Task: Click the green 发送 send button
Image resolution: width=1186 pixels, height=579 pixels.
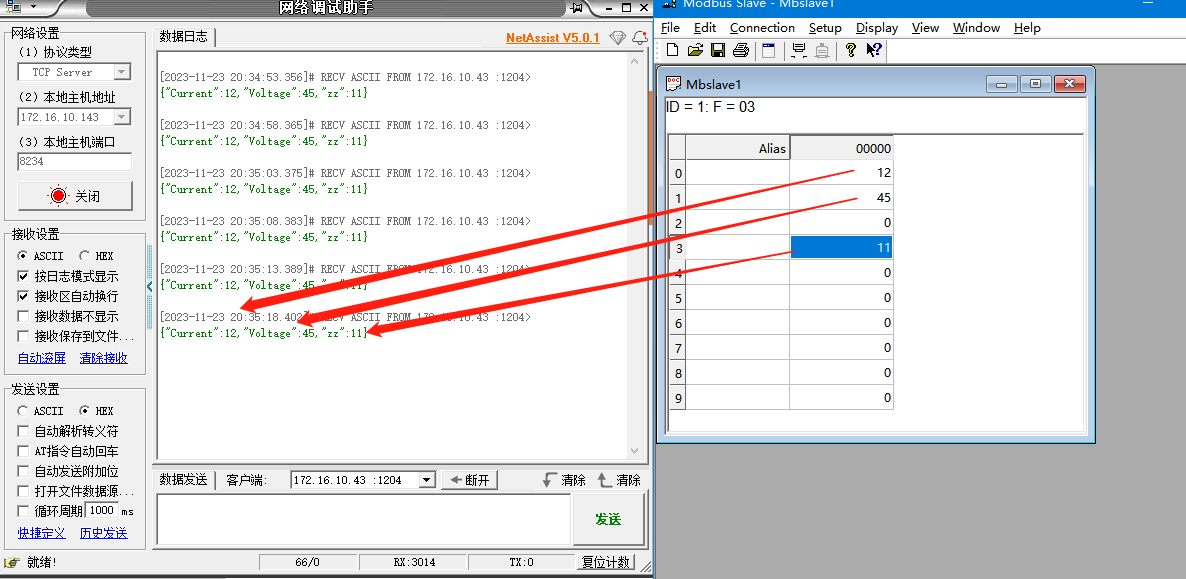Action: tap(608, 519)
